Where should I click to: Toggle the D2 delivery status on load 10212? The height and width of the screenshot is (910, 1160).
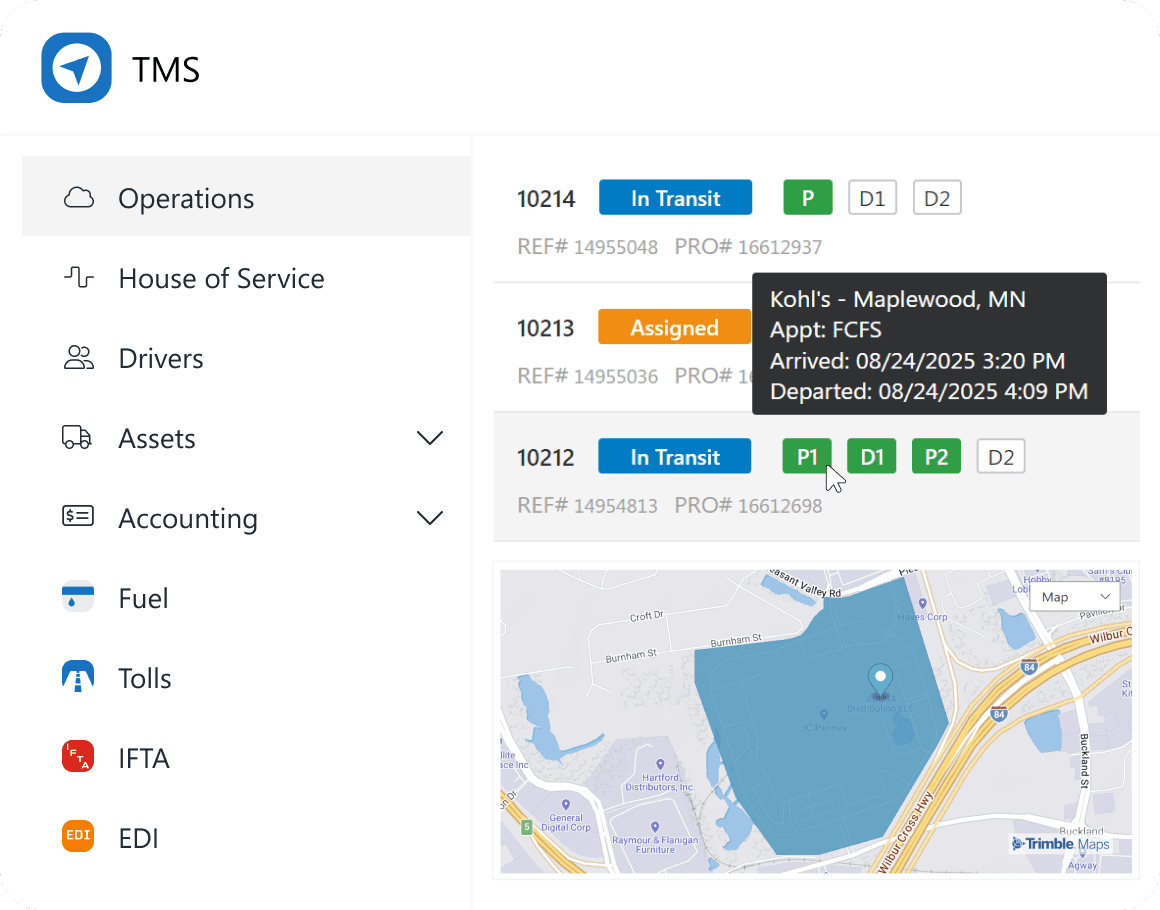(1000, 456)
